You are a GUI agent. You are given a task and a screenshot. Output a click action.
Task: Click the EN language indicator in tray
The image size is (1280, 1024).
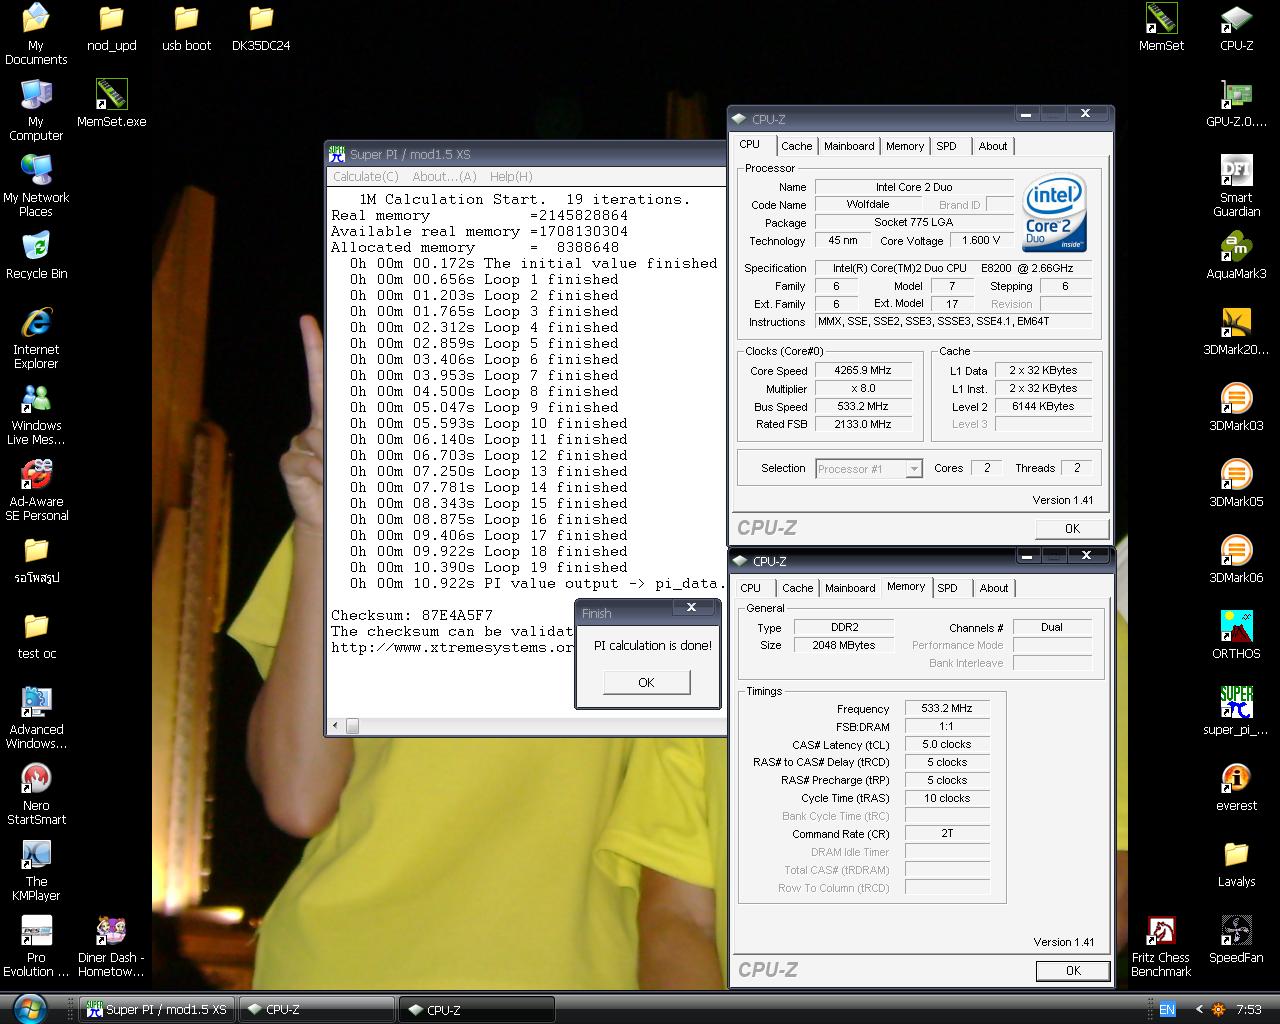(x=1167, y=1010)
